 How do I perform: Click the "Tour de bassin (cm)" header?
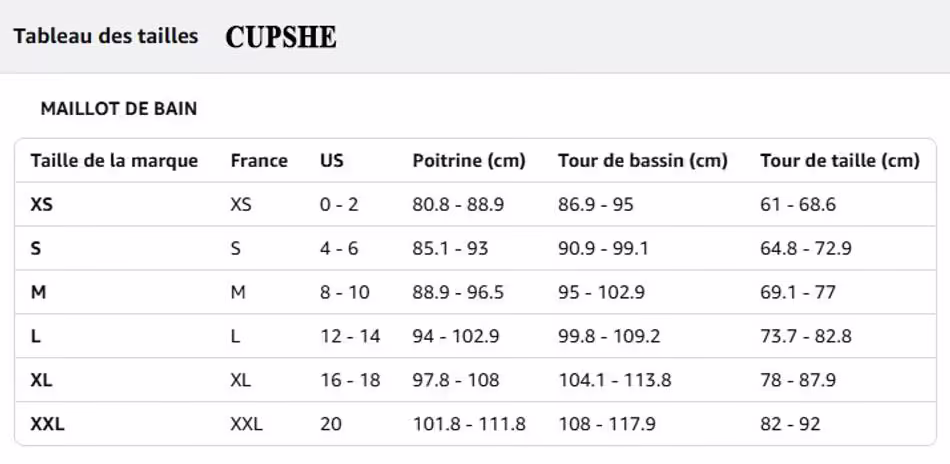click(x=643, y=160)
